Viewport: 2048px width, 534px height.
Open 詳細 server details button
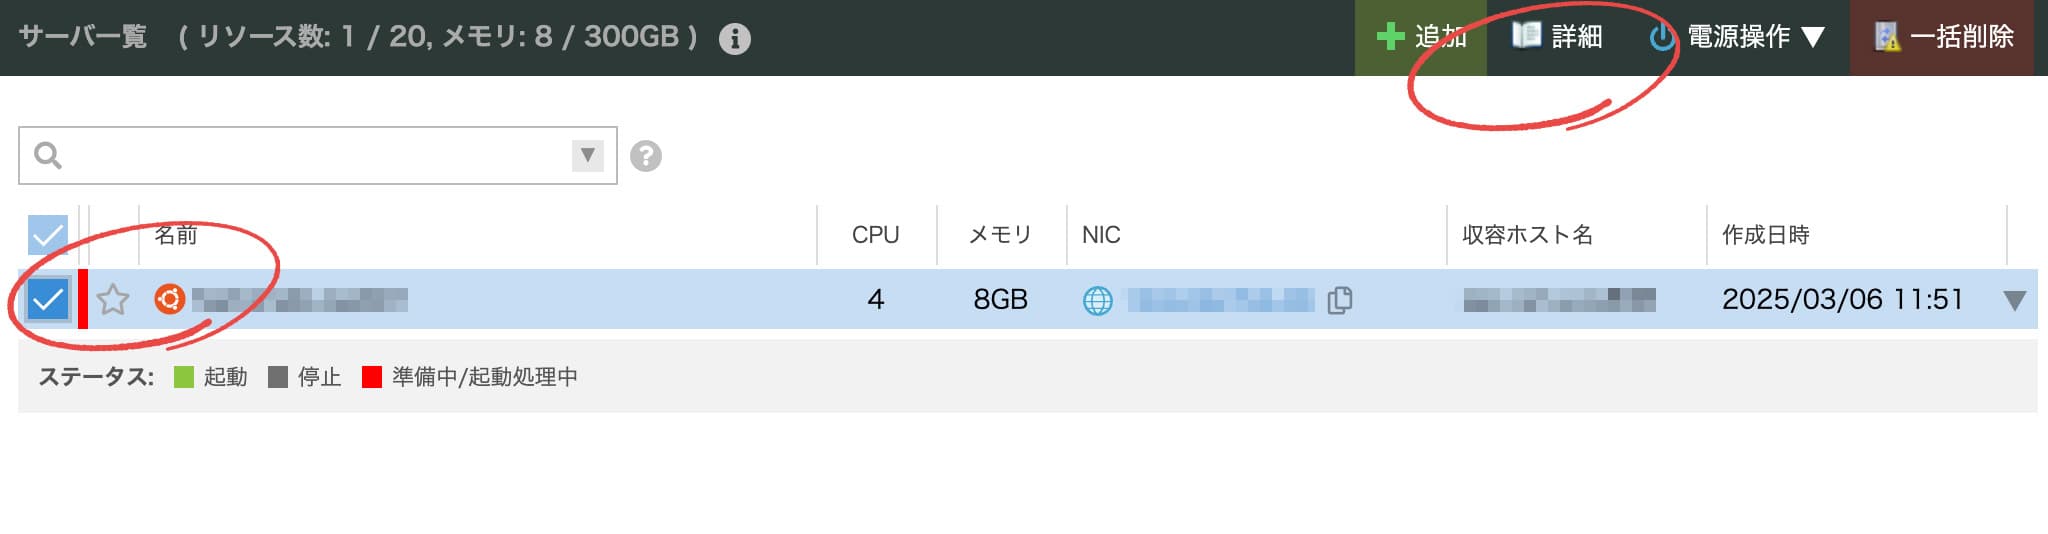[x=1557, y=37]
